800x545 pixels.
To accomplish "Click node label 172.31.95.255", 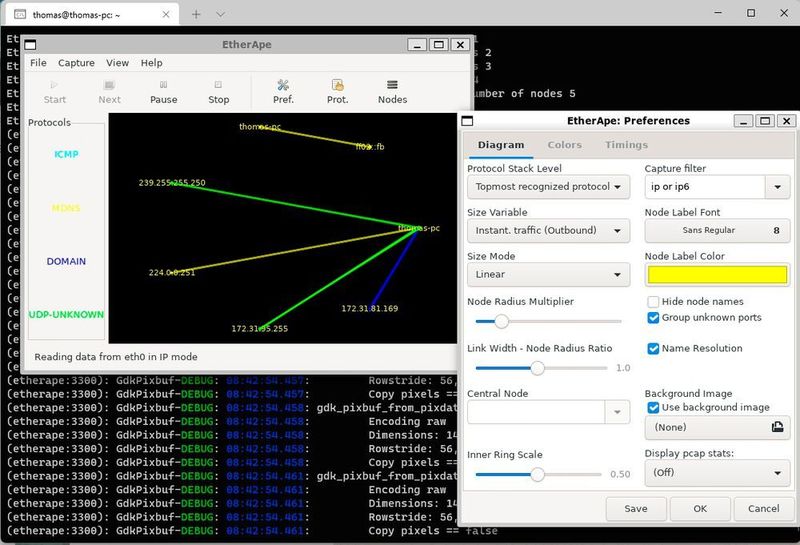I will click(260, 329).
